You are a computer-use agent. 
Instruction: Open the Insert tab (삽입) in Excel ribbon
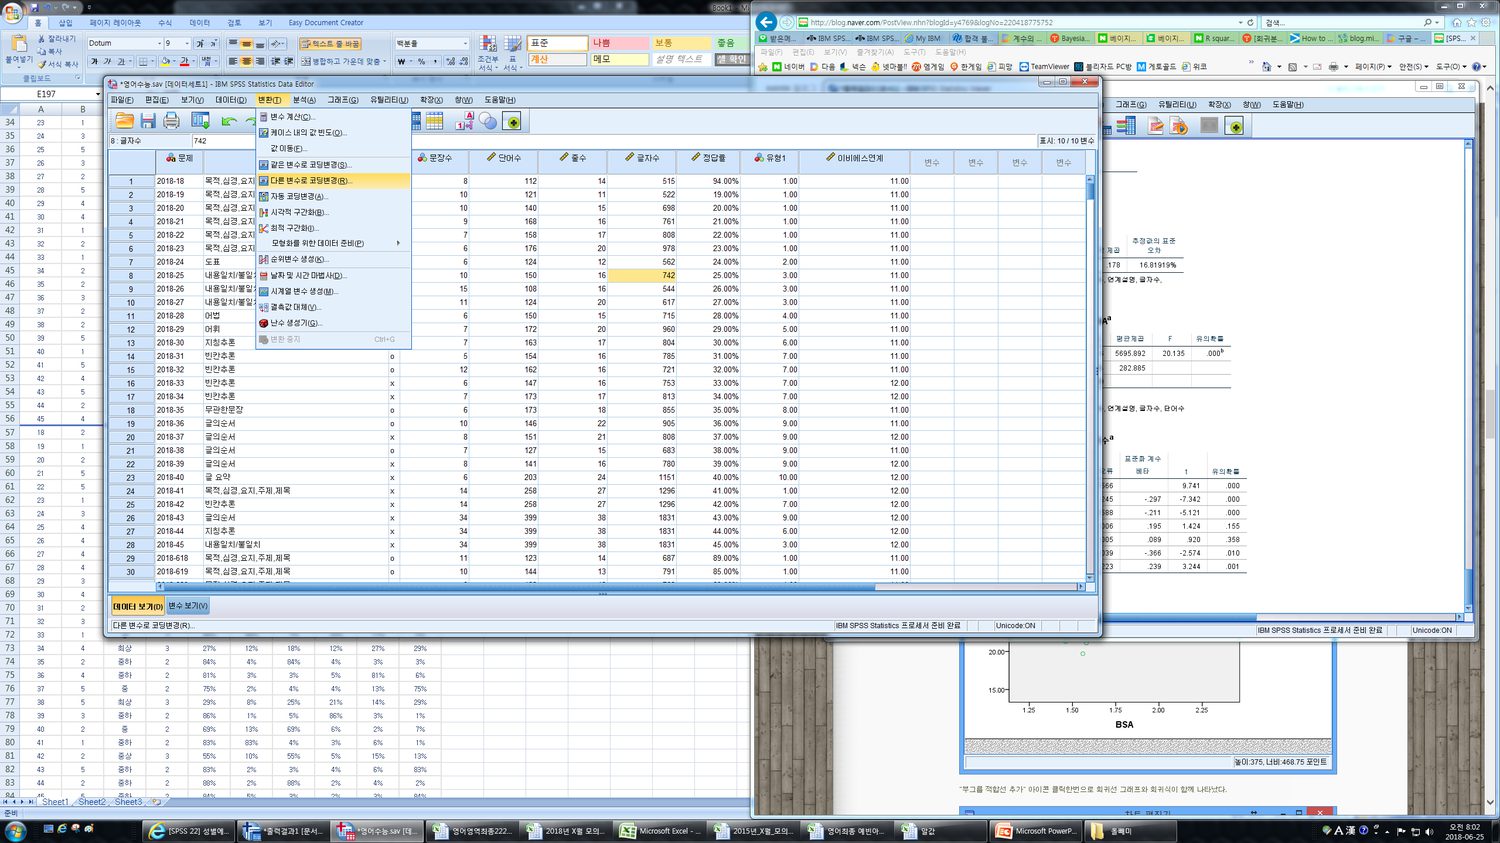pyautogui.click(x=65, y=22)
